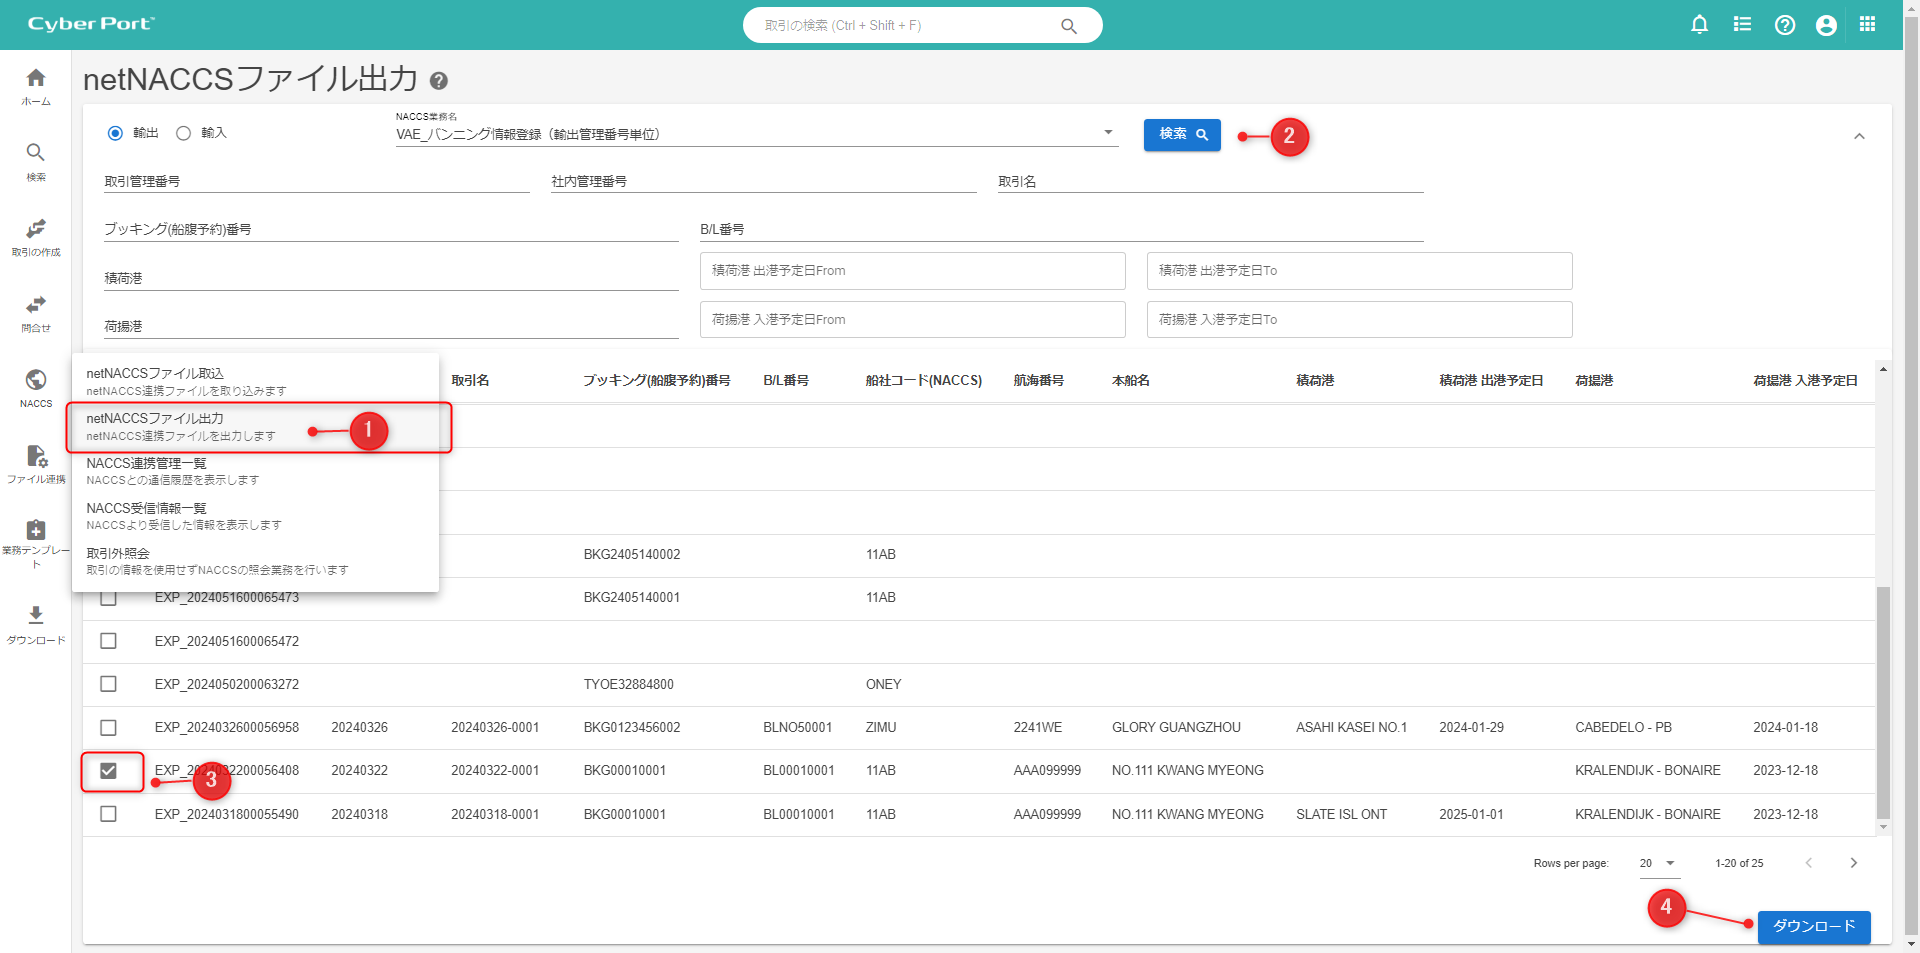The image size is (1920, 953).
Task: Select the 輸入 (import) radio button
Action: pyautogui.click(x=183, y=133)
